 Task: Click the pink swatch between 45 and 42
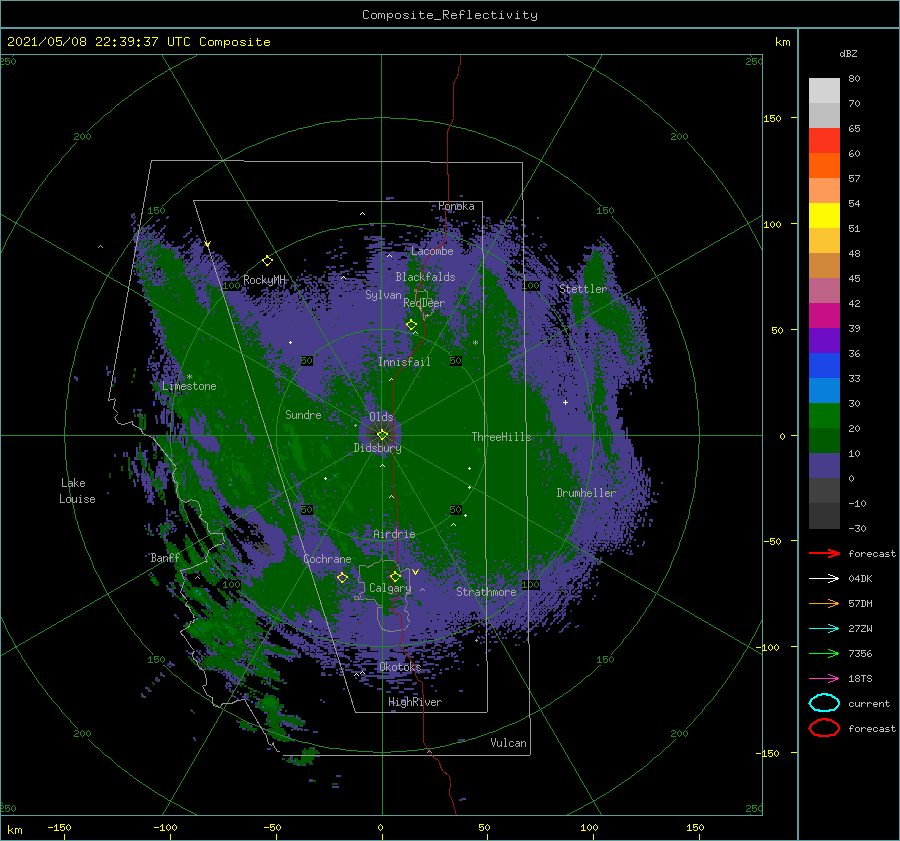click(824, 290)
